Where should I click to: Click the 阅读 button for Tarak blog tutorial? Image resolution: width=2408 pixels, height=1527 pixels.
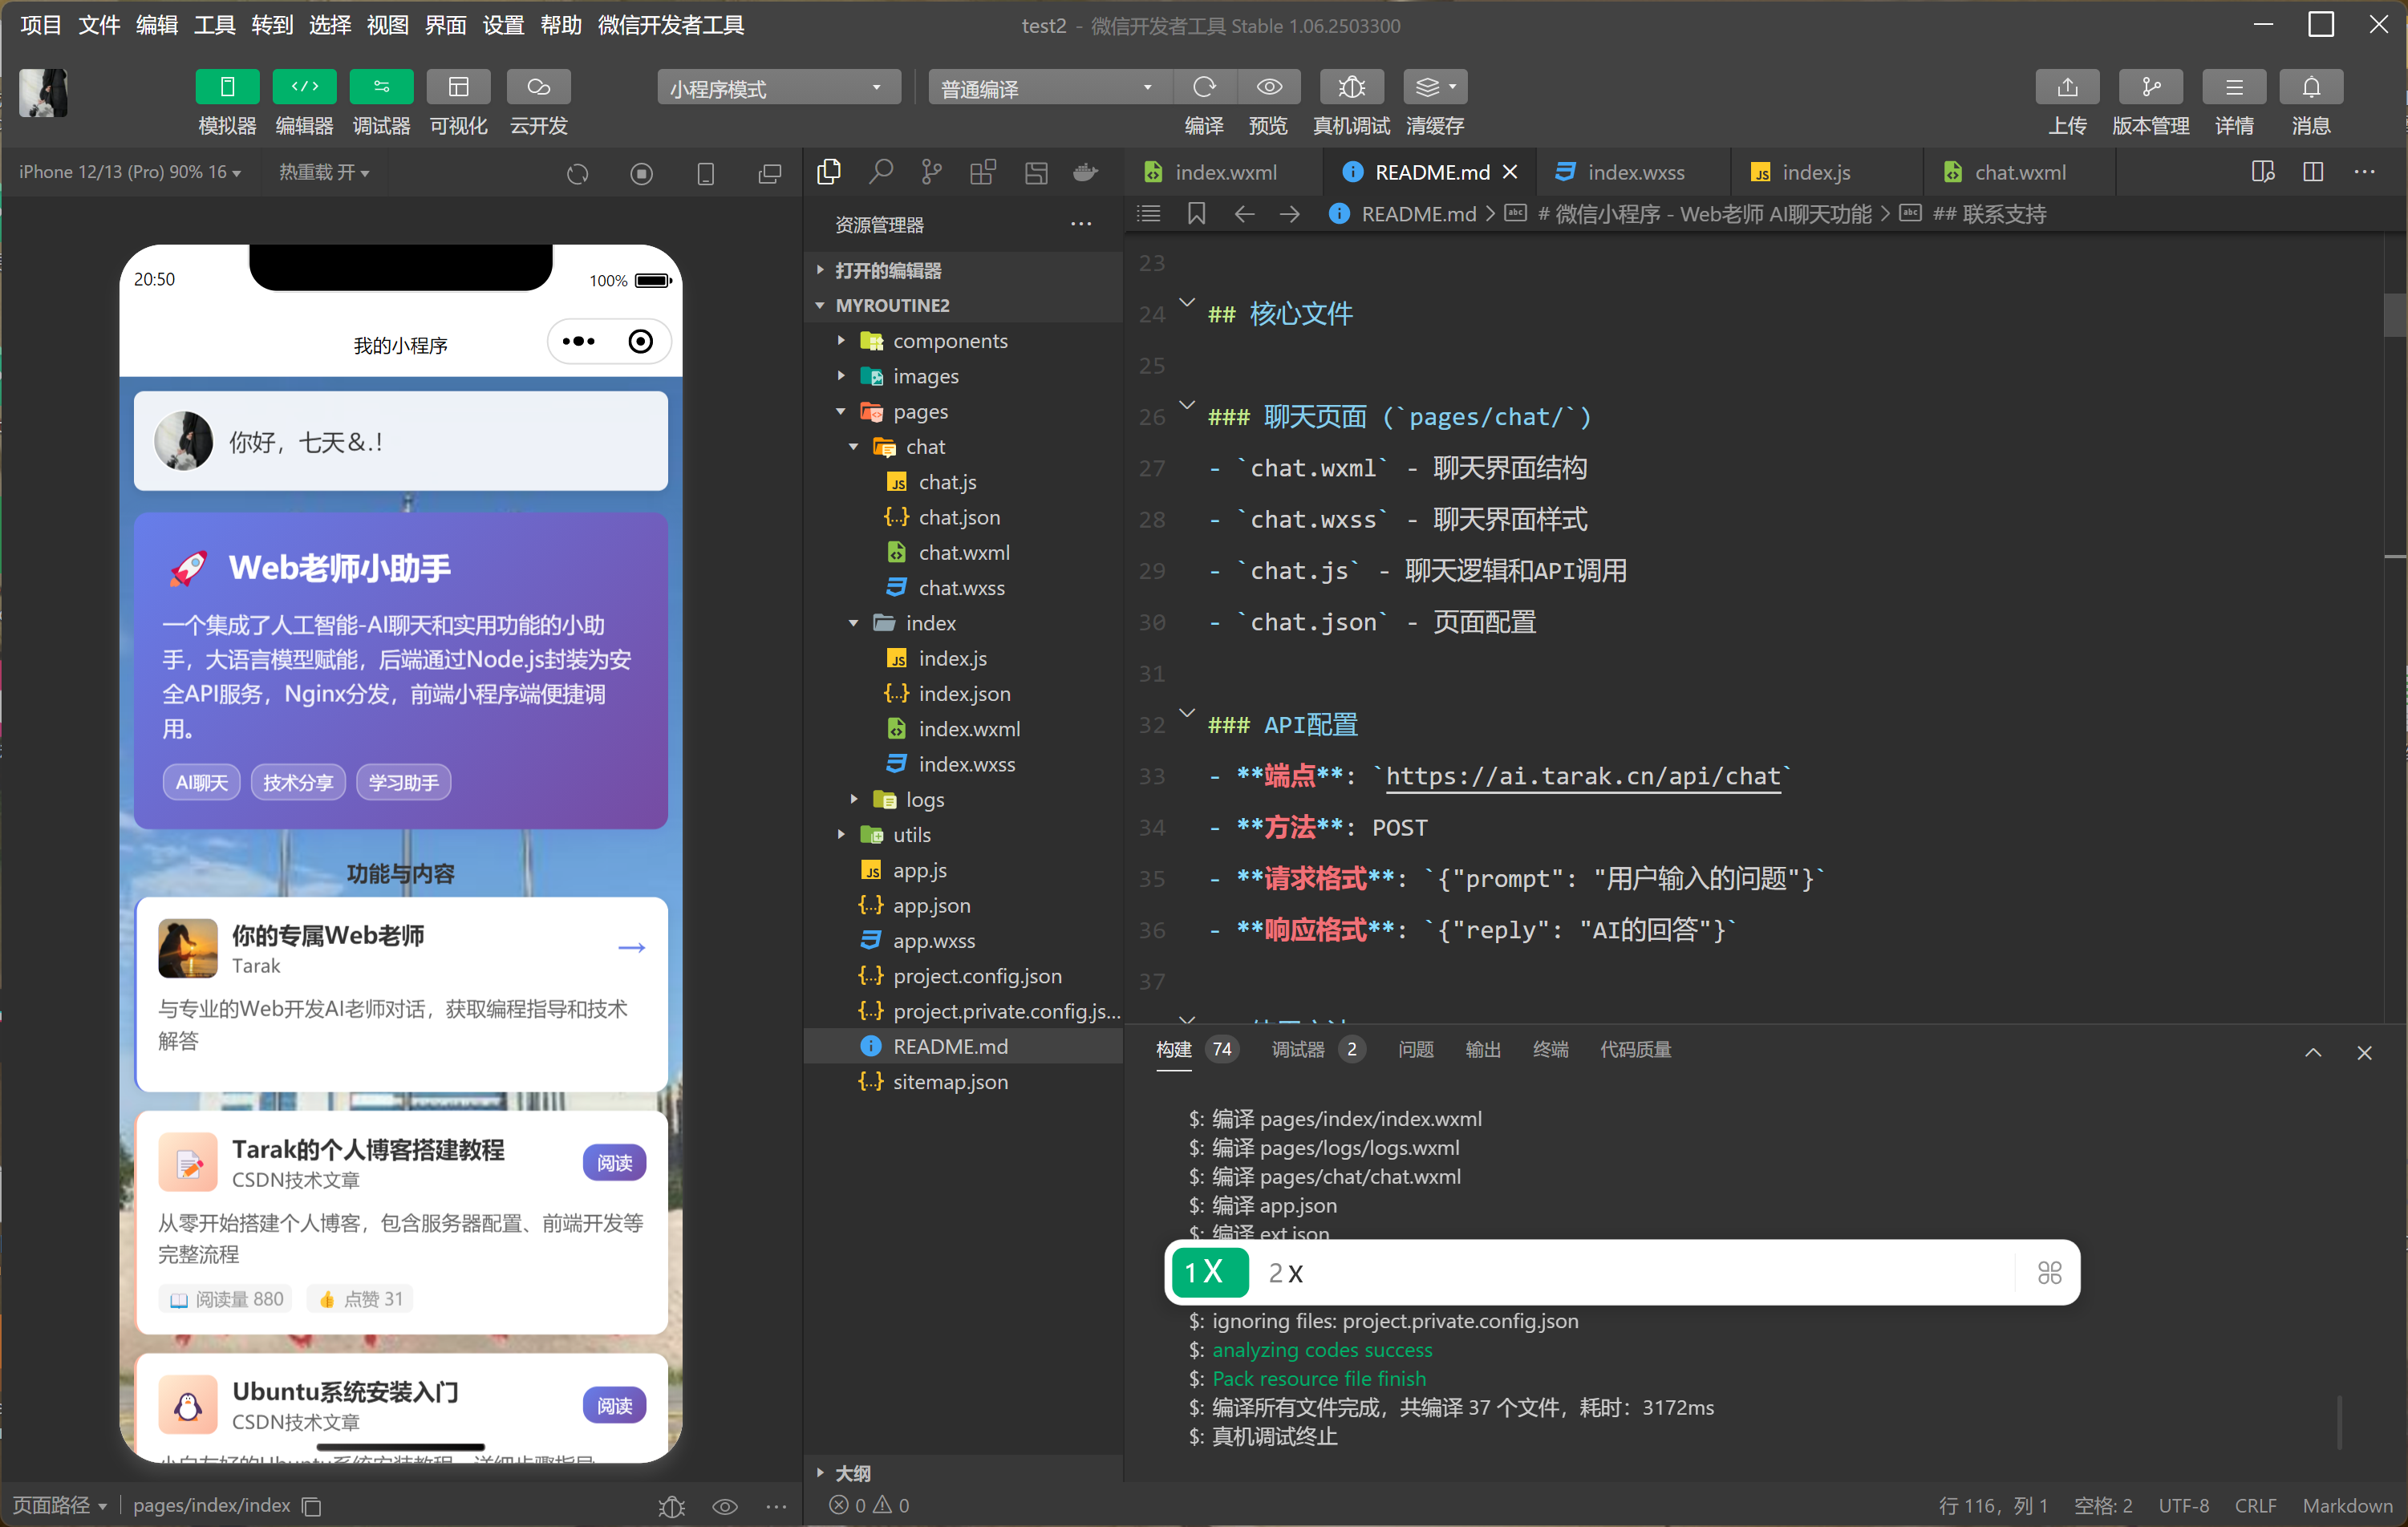click(x=614, y=1162)
